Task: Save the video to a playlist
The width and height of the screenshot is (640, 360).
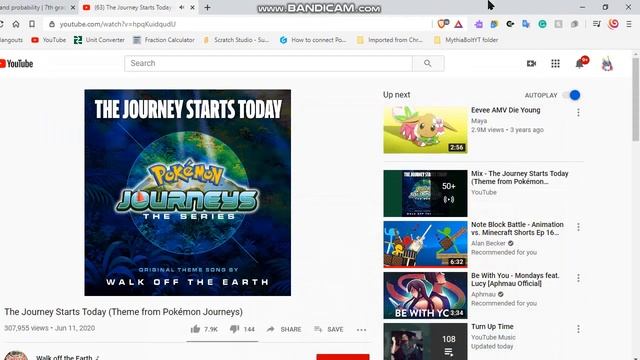Action: click(329, 329)
